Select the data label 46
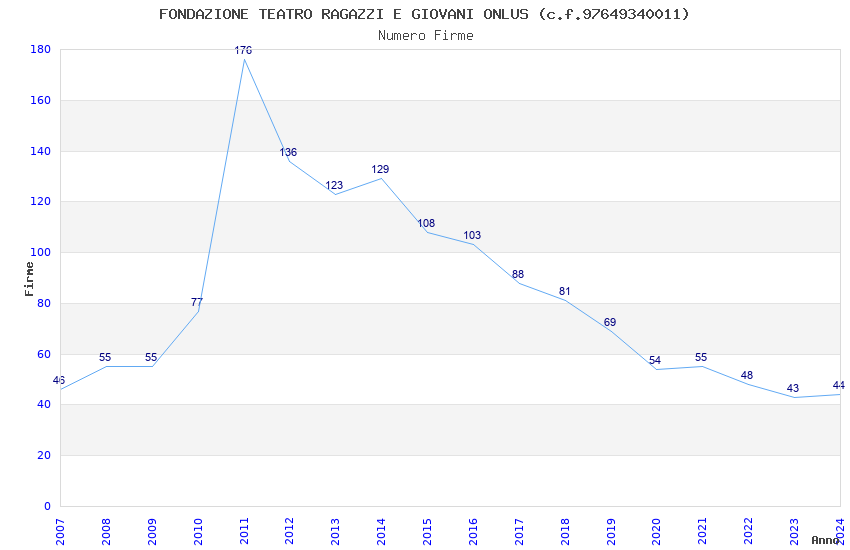This screenshot has height=550, width=850. point(59,380)
